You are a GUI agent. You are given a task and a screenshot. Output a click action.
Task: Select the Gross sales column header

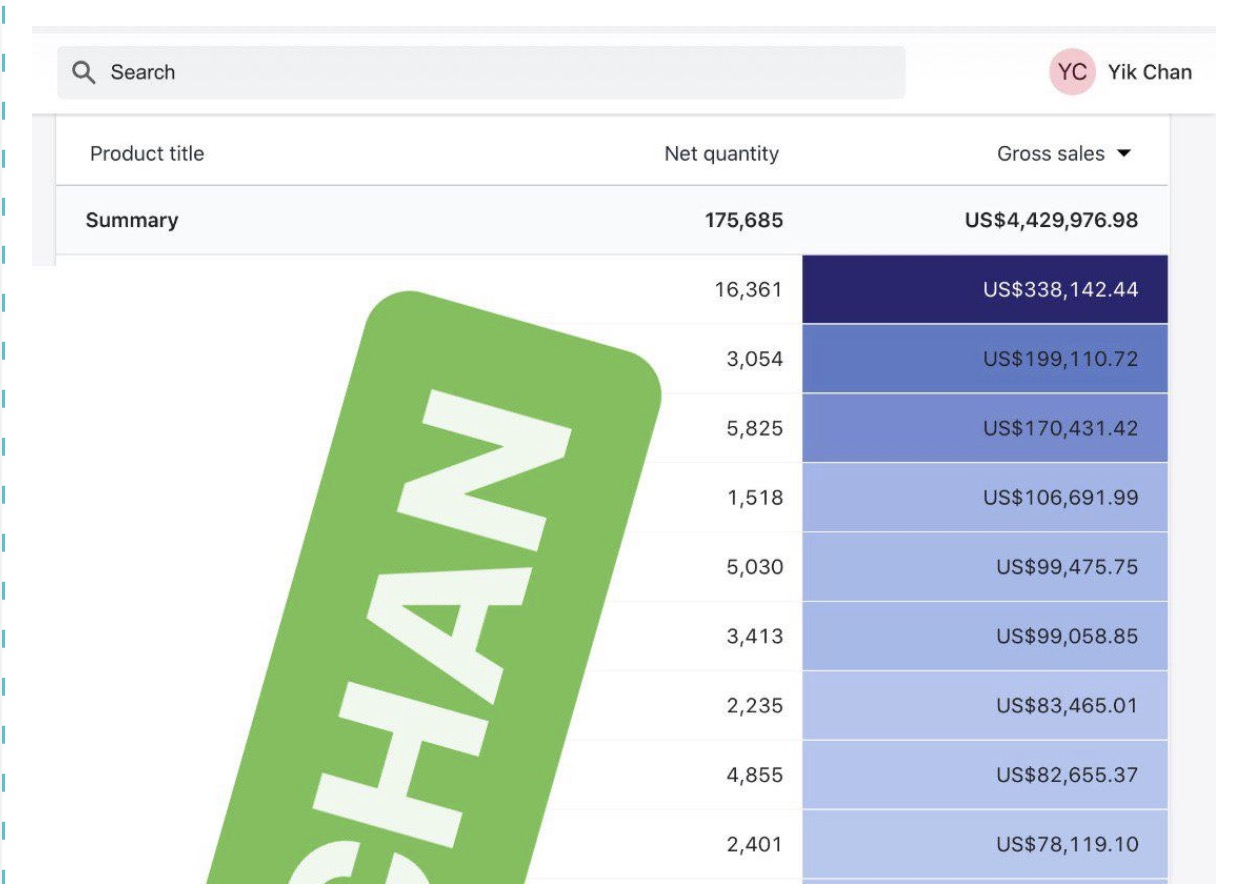[1050, 154]
